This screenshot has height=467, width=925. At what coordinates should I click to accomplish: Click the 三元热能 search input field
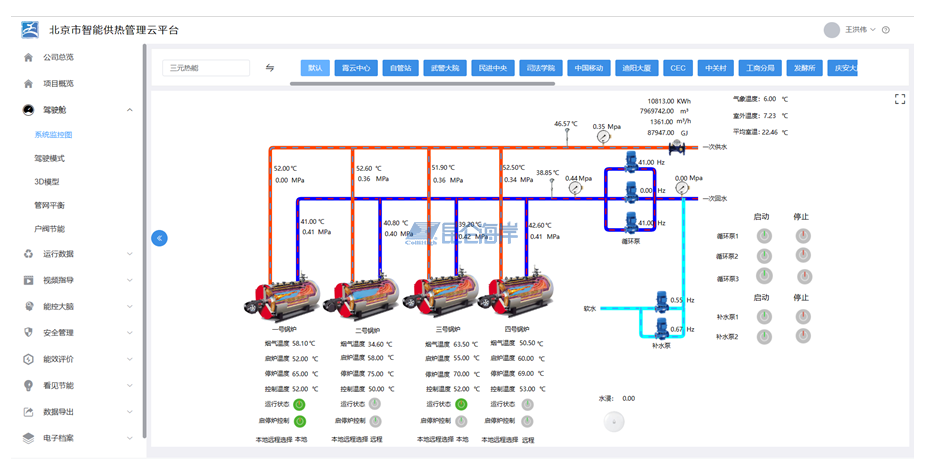[x=206, y=68]
